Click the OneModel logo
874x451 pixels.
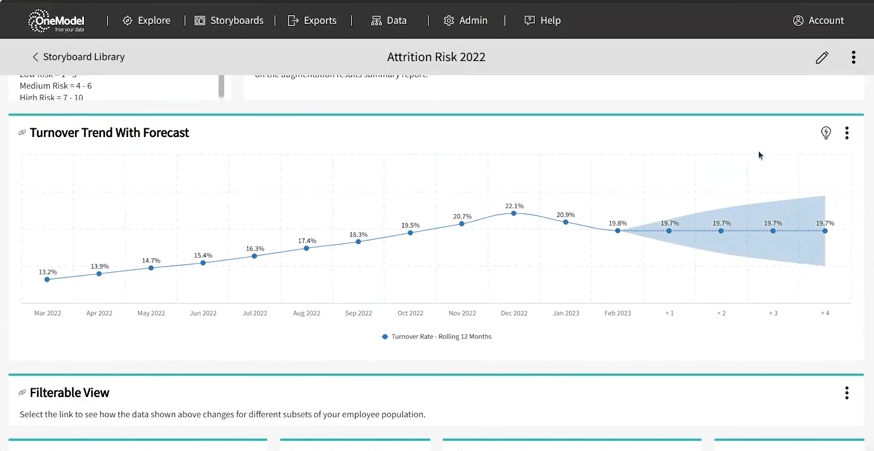pyautogui.click(x=56, y=21)
